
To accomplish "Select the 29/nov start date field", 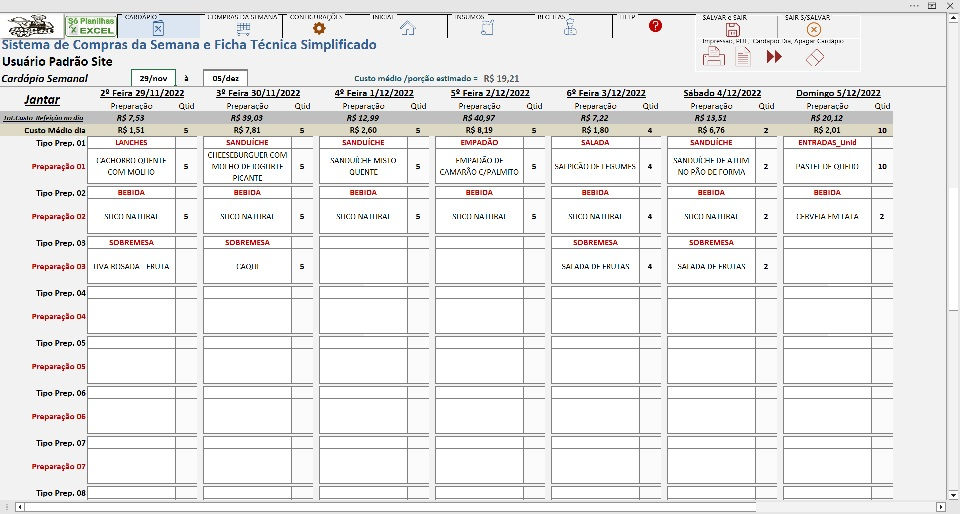I will (153, 78).
